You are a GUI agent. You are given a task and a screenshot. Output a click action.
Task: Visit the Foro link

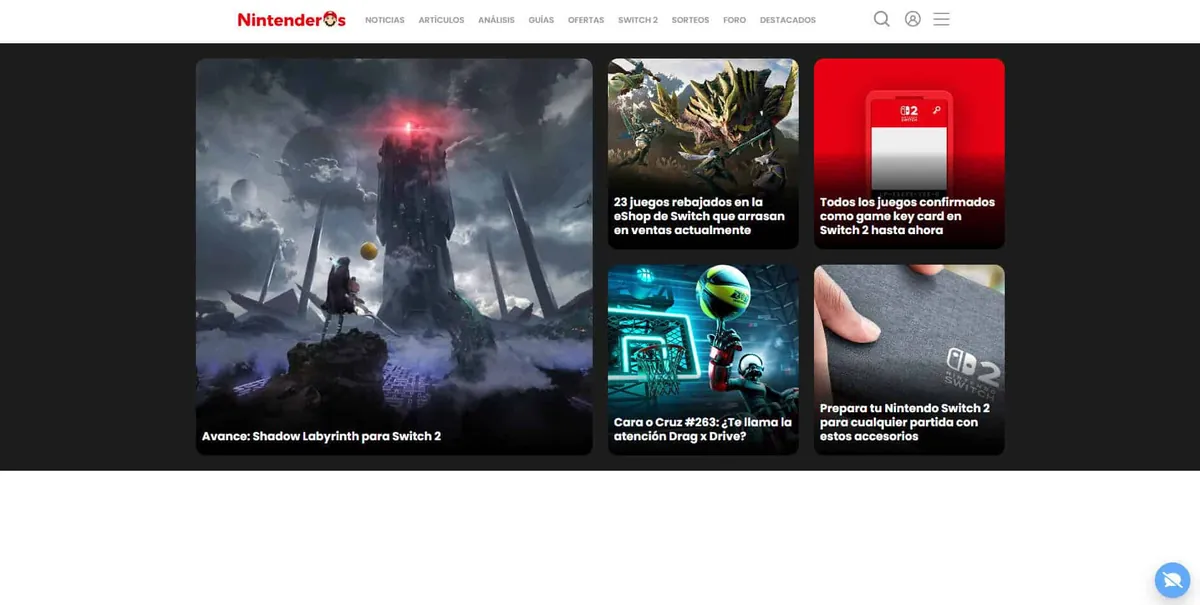click(x=735, y=20)
